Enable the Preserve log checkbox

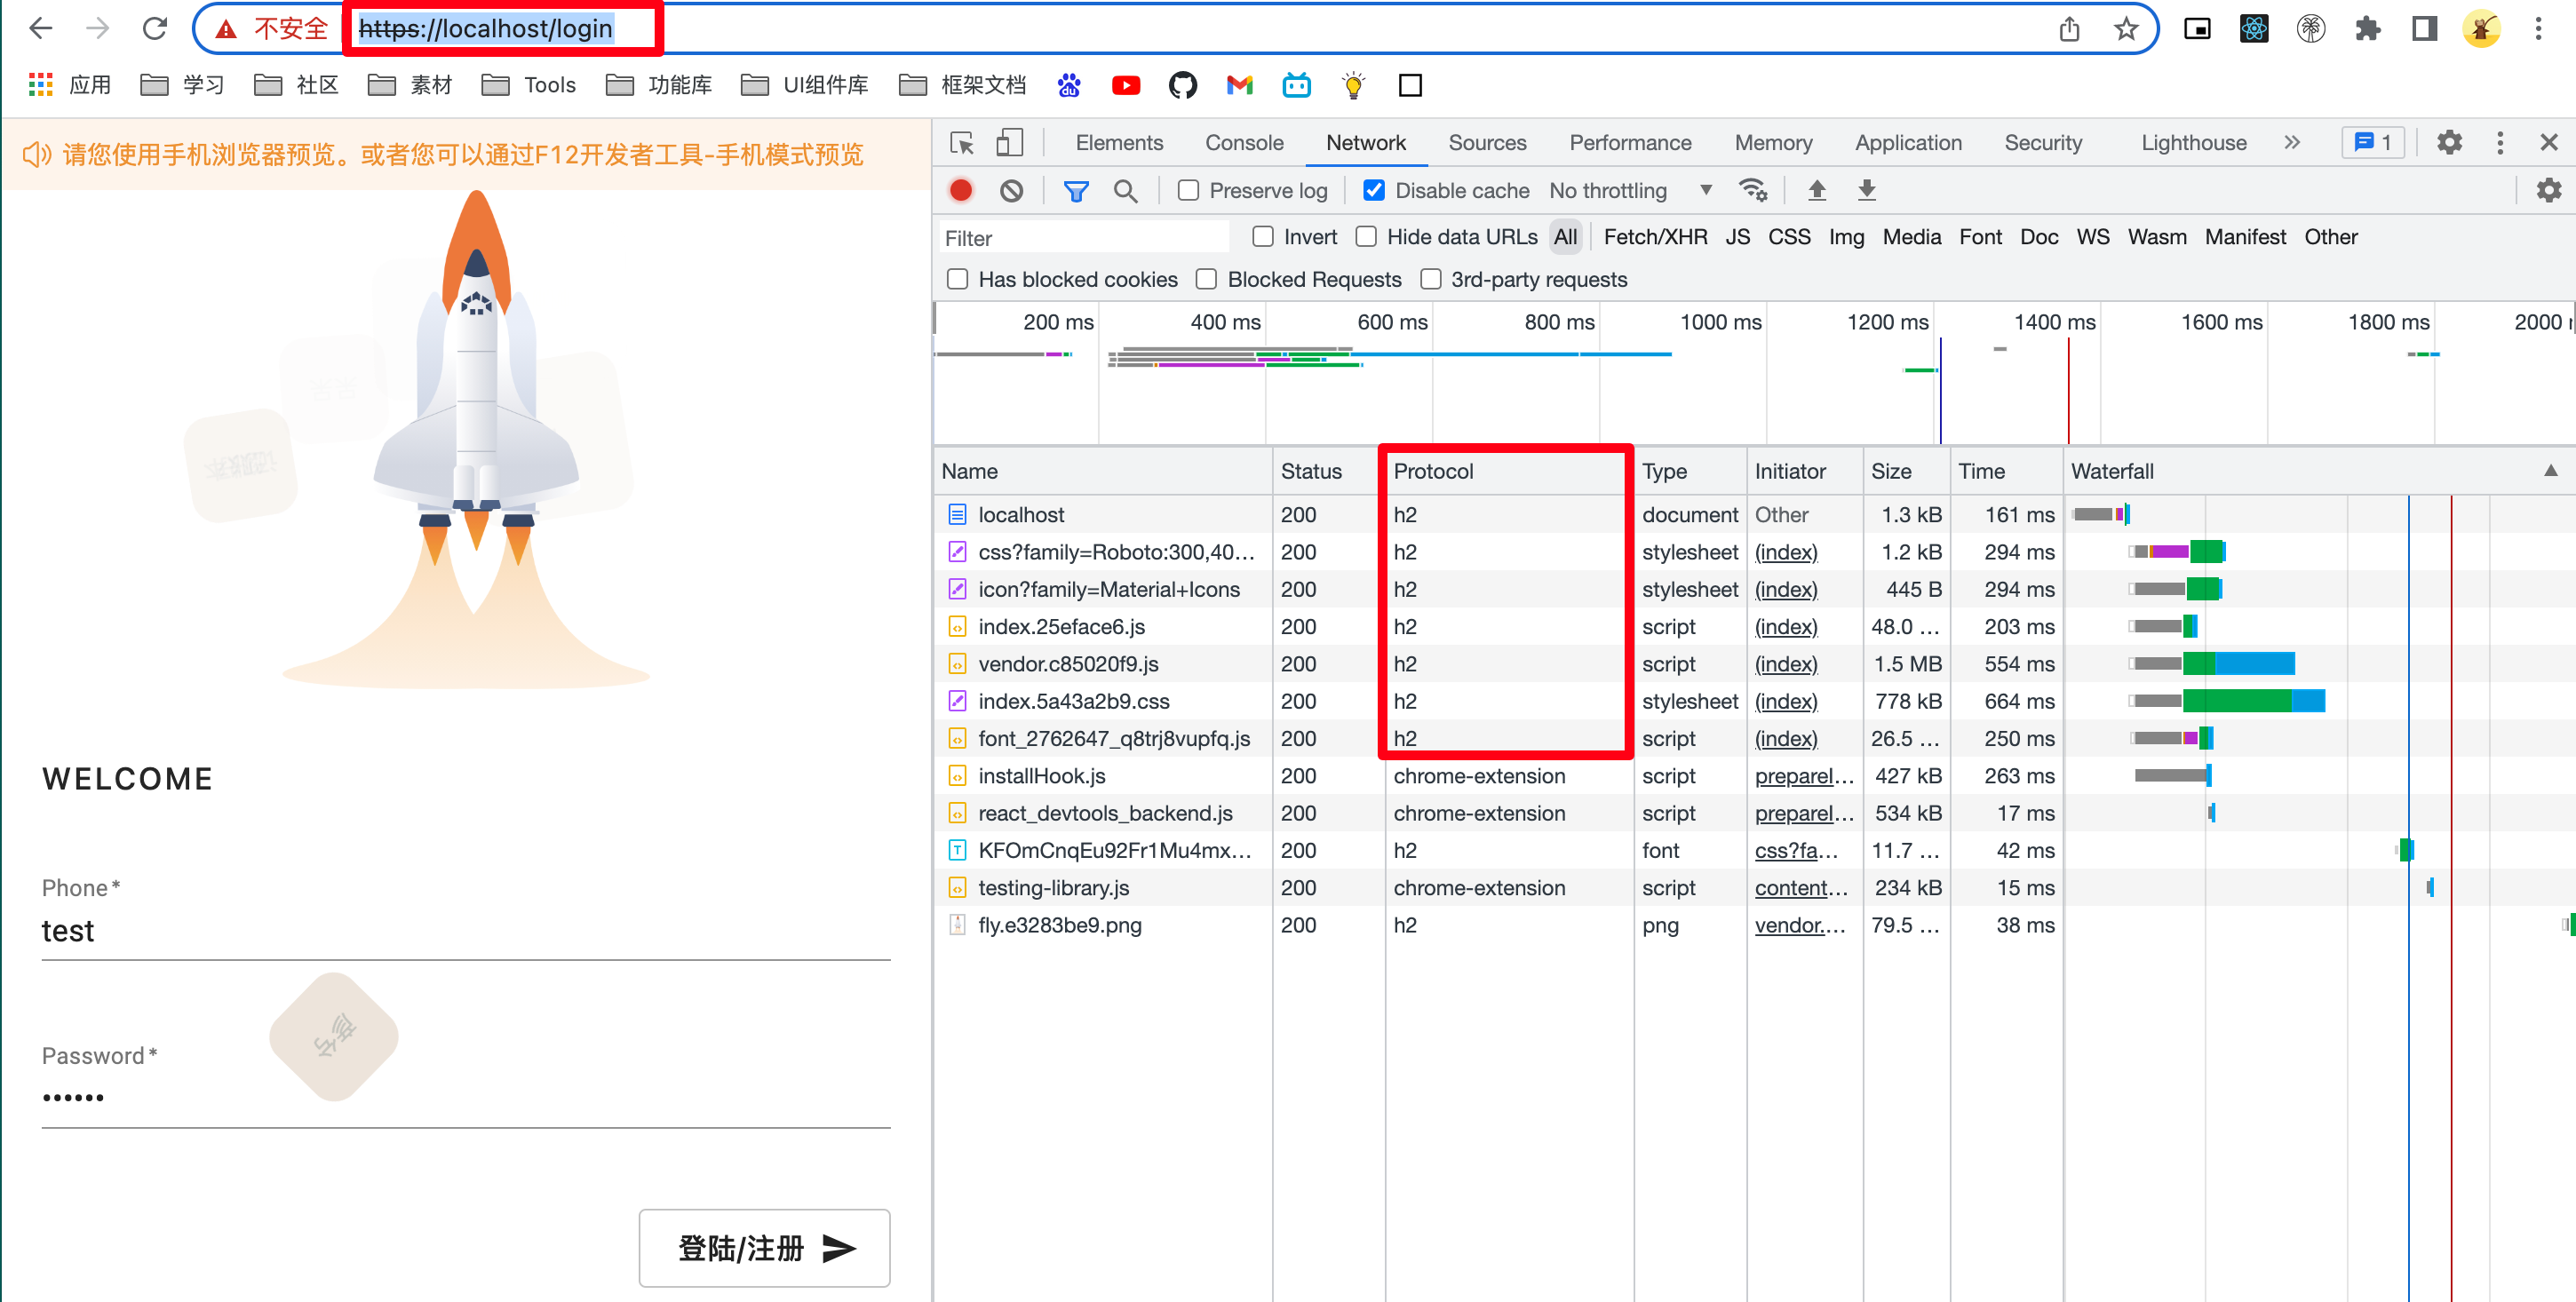[1188, 190]
